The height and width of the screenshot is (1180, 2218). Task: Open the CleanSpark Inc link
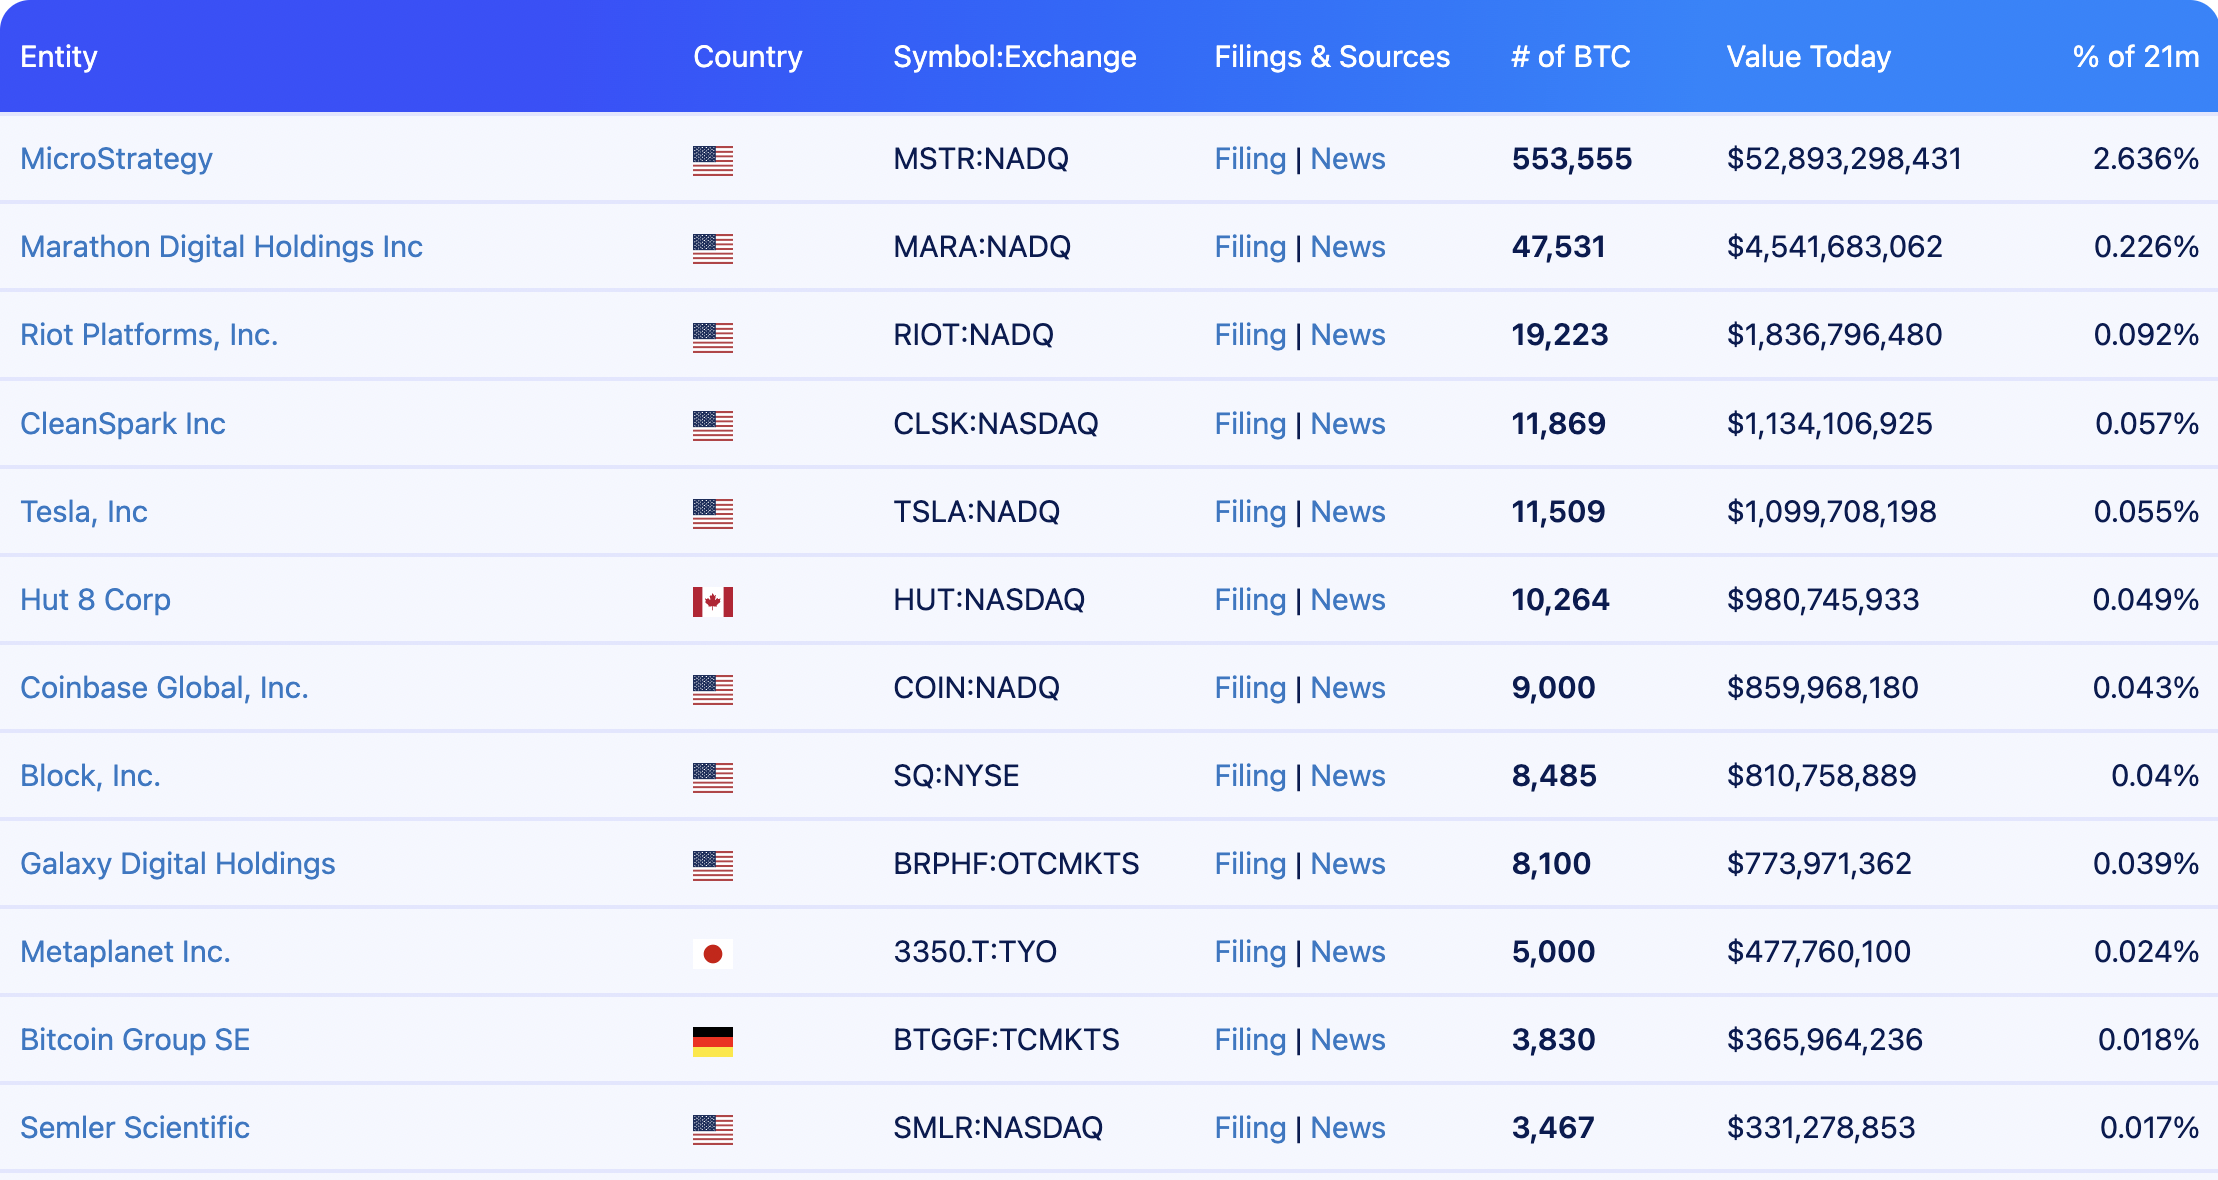123,424
